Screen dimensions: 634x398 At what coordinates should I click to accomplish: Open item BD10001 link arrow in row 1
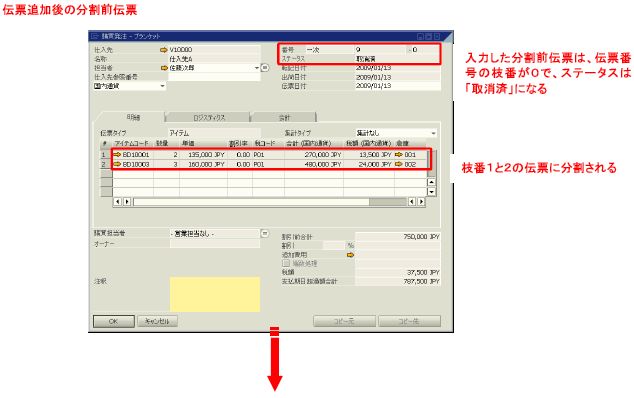(117, 155)
